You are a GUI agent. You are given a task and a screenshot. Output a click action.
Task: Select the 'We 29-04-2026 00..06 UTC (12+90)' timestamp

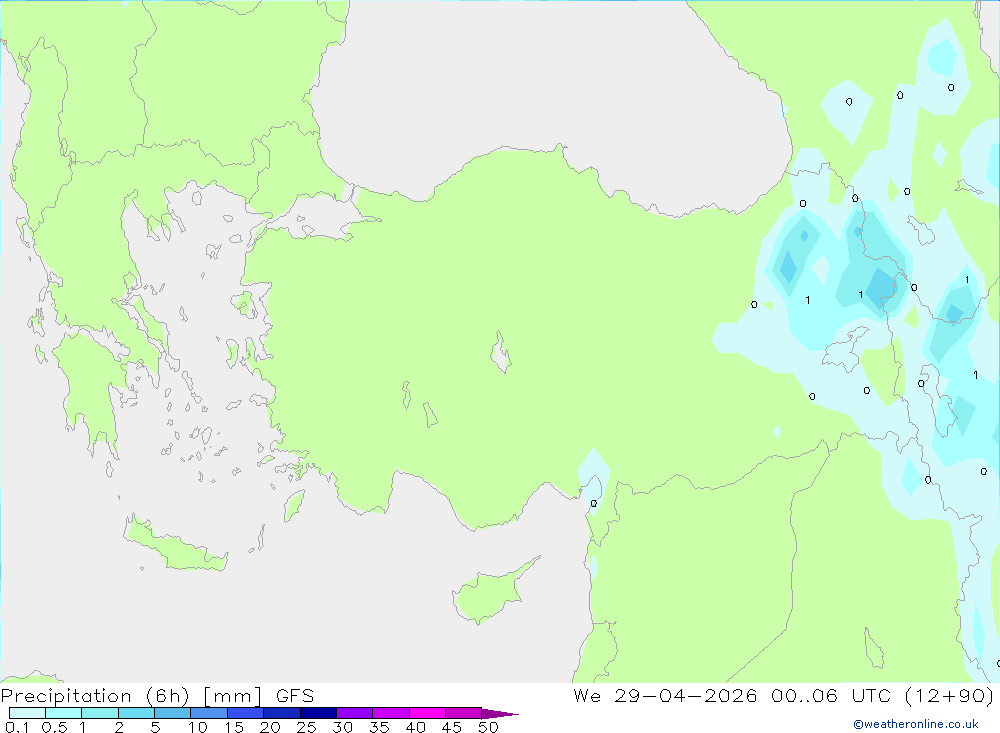coord(783,695)
